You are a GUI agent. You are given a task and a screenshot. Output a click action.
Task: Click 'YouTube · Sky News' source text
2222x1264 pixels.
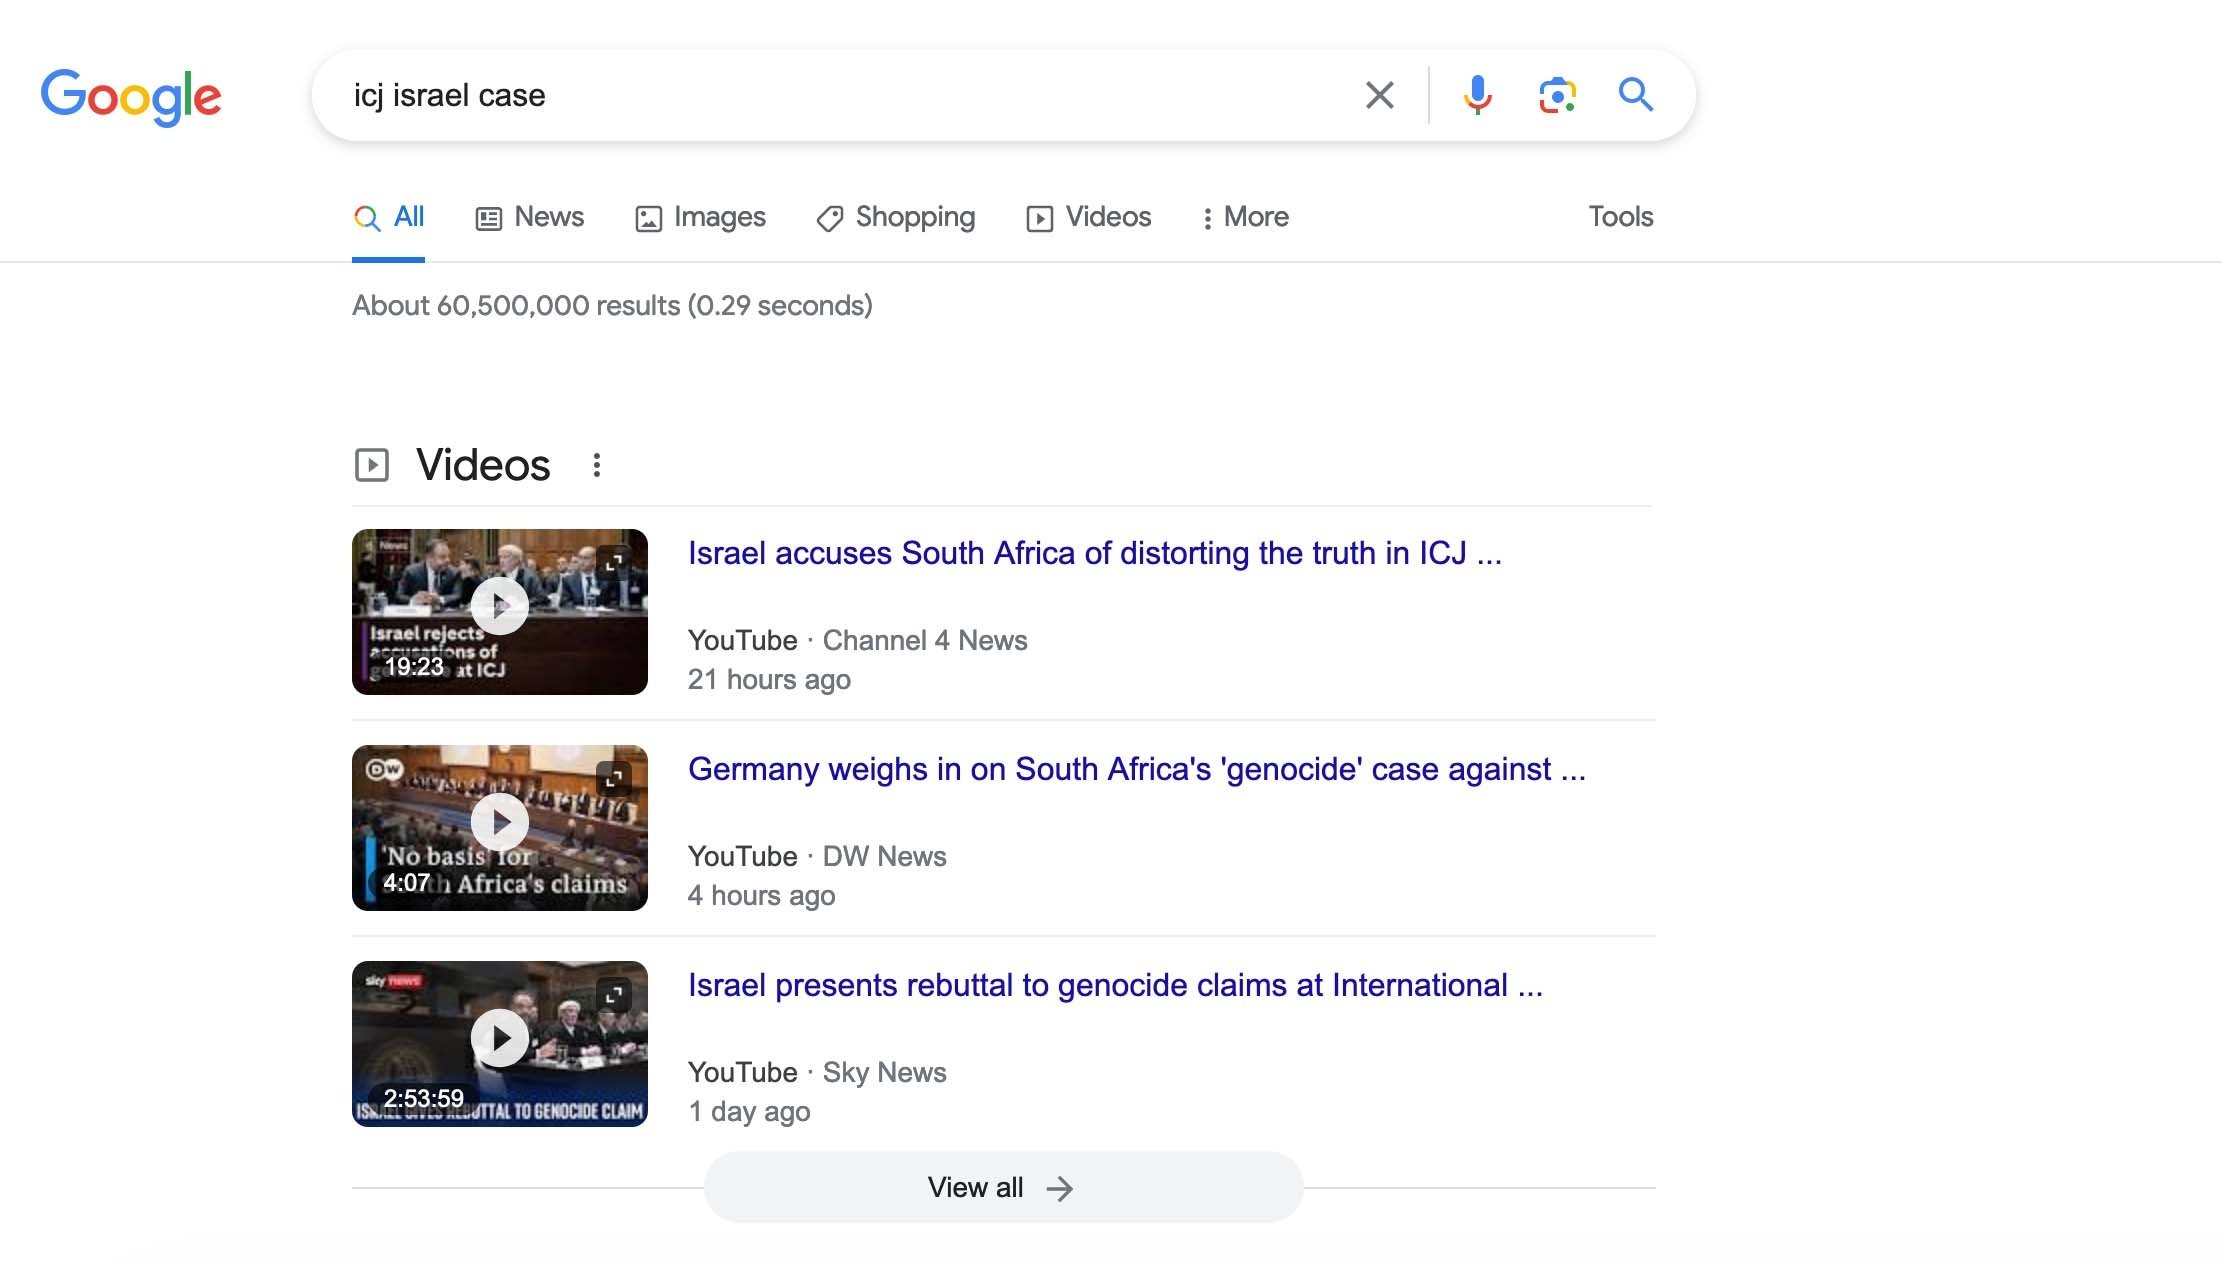(x=817, y=1072)
